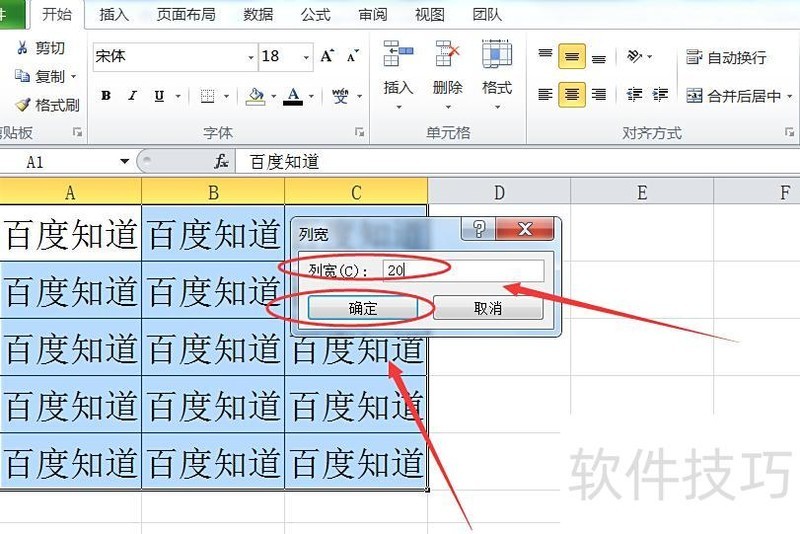800x534 pixels.
Task: Open the Clipboard group dialog launcher
Action: [x=77, y=133]
